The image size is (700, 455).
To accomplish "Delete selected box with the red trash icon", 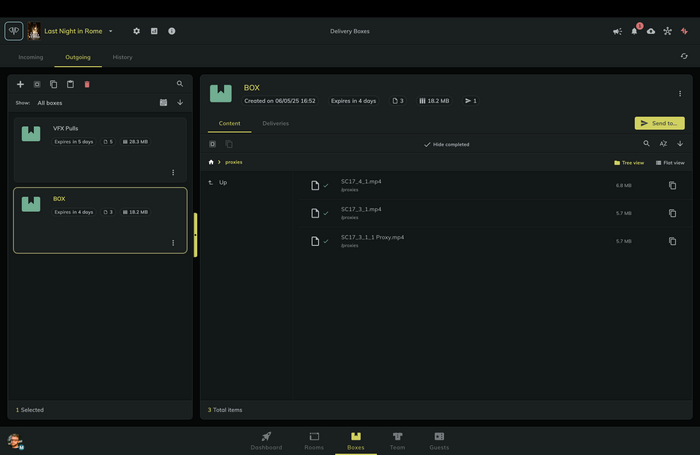I will [x=87, y=84].
